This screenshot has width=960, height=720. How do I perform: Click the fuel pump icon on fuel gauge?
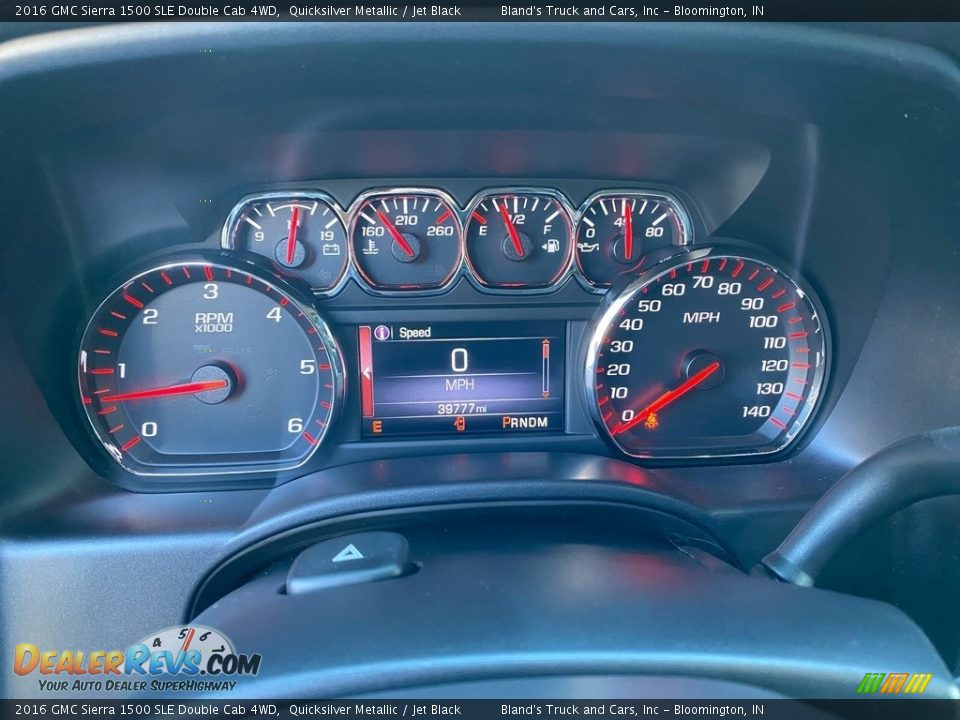(x=550, y=246)
